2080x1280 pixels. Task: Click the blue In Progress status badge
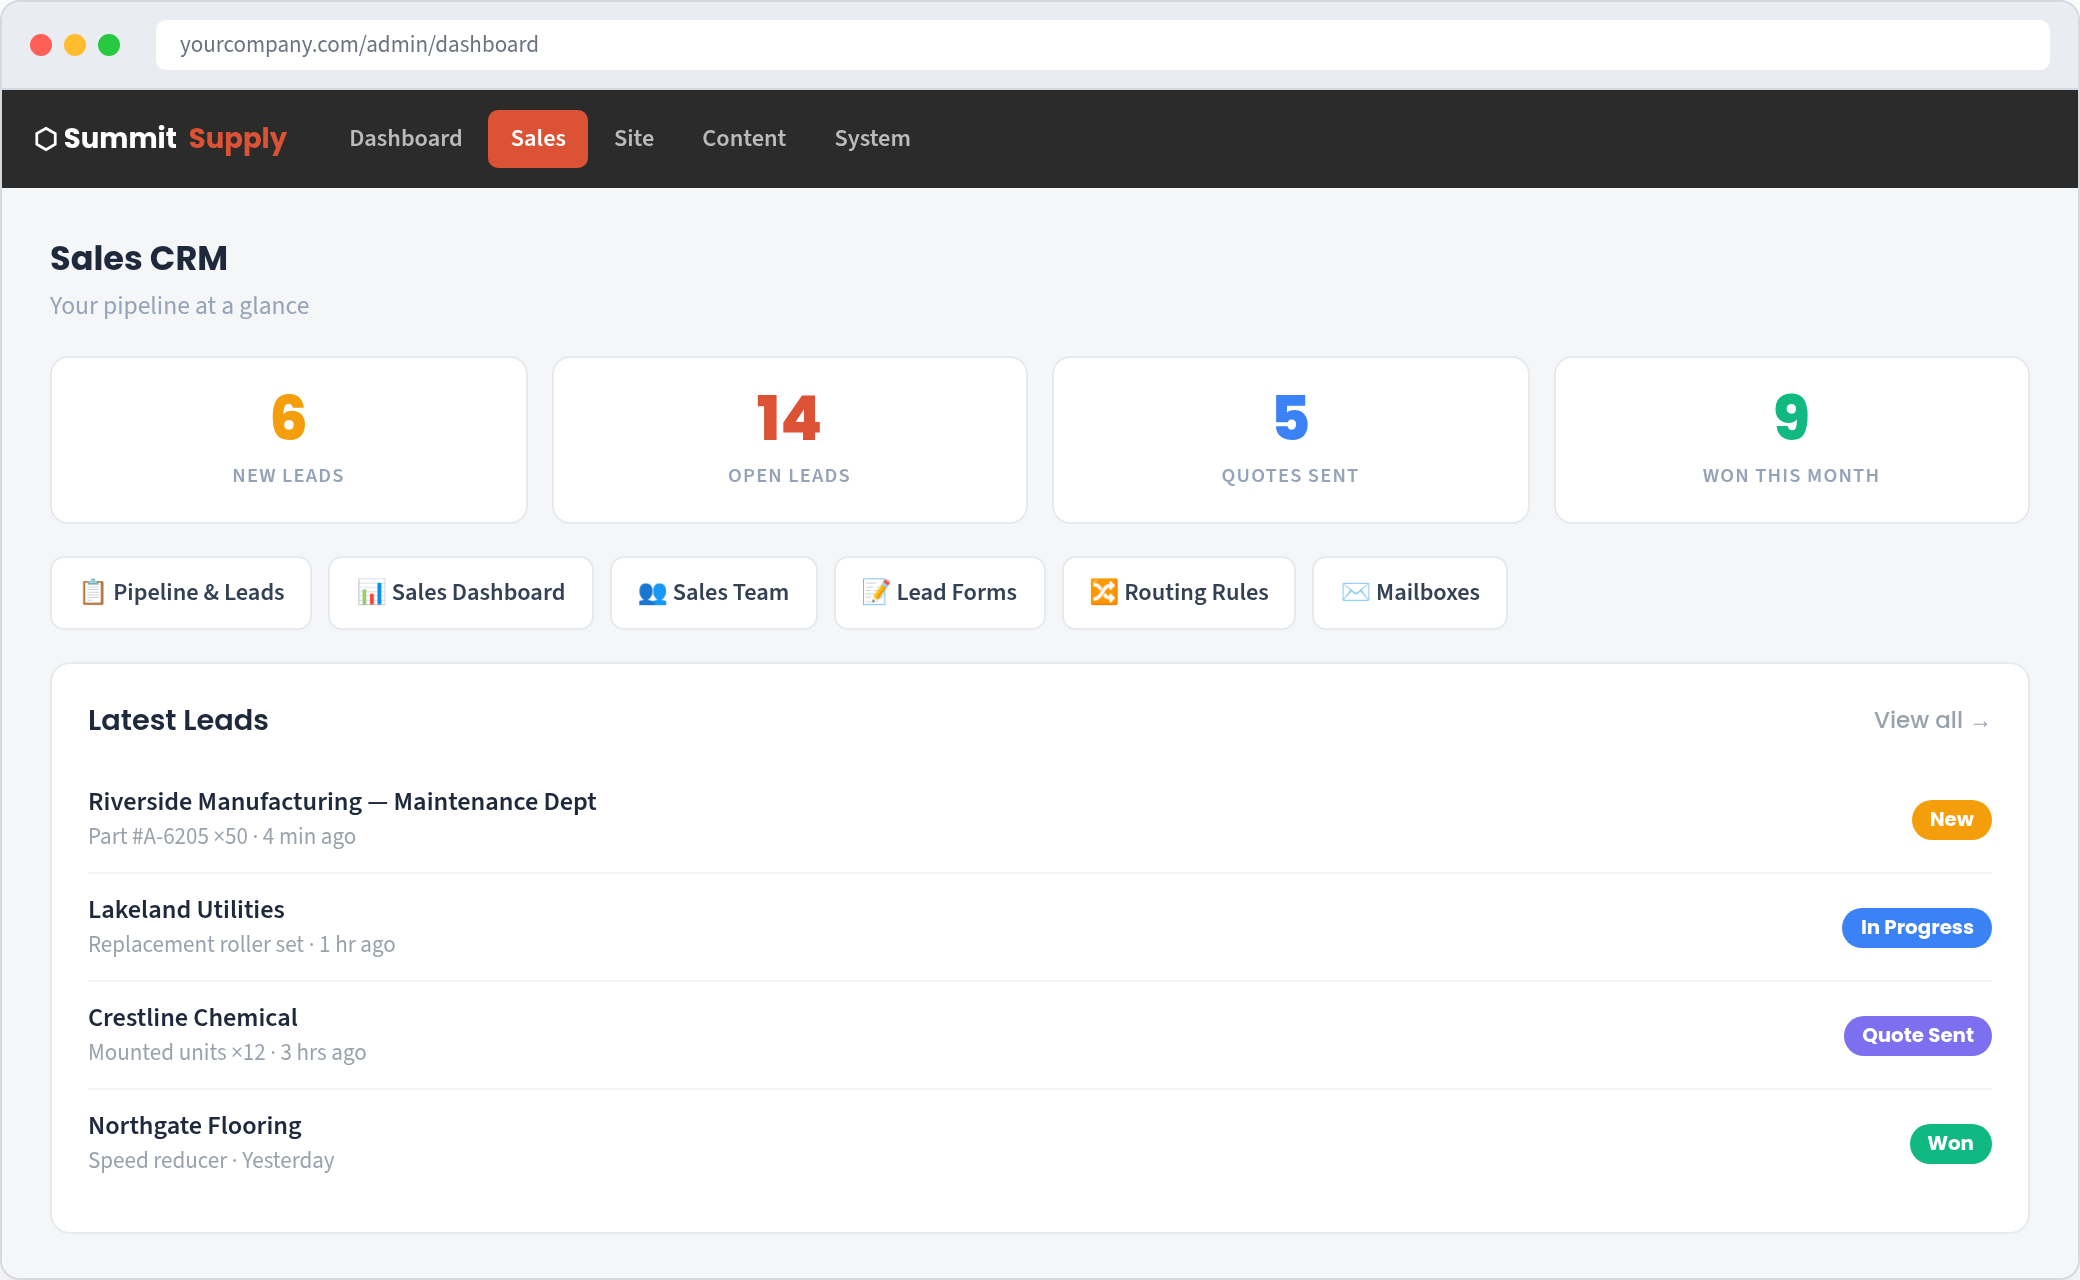click(1917, 928)
